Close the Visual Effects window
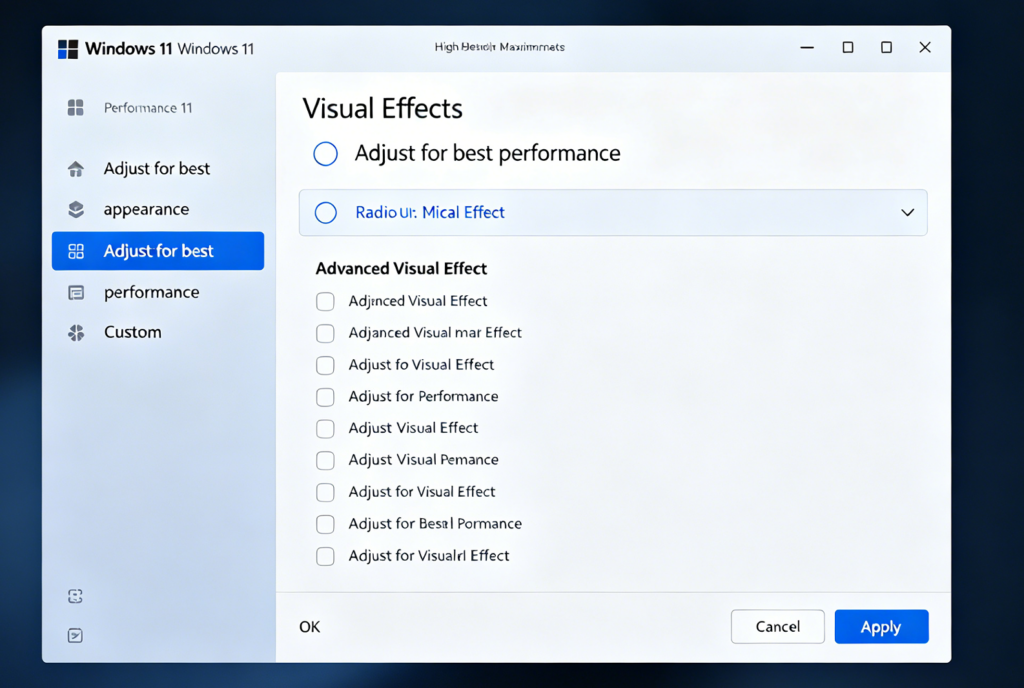 [x=925, y=48]
